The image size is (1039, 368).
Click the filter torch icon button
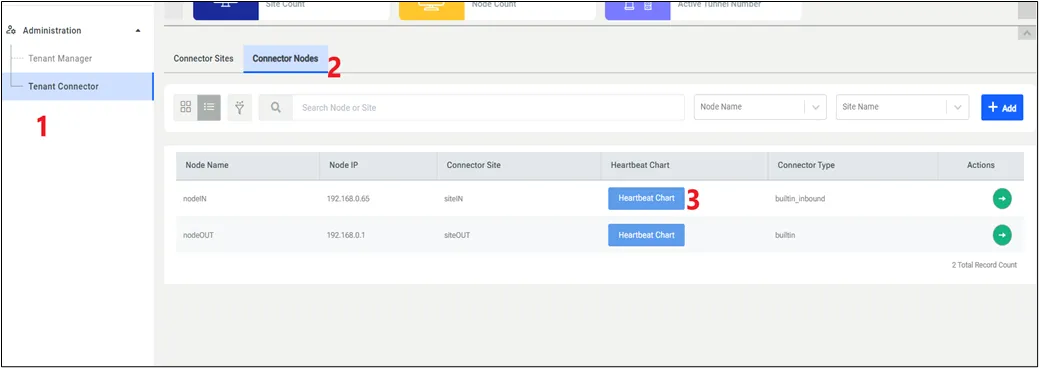click(239, 107)
